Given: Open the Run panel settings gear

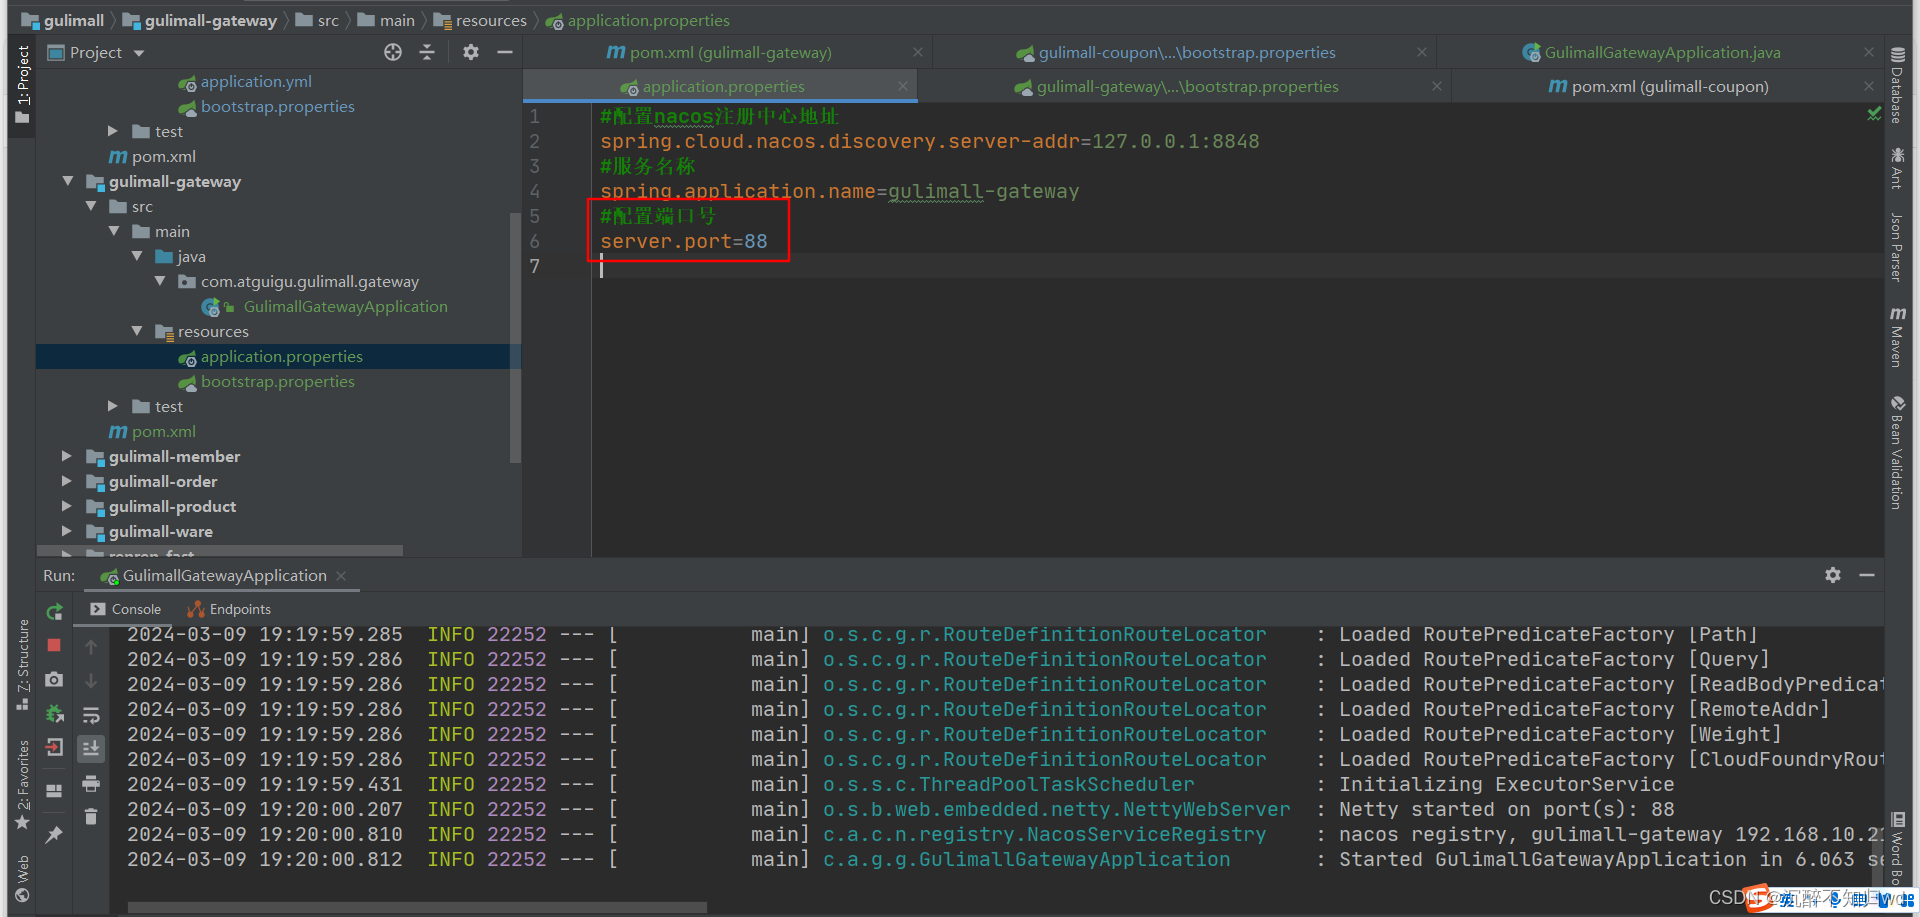Looking at the screenshot, I should click(1833, 575).
